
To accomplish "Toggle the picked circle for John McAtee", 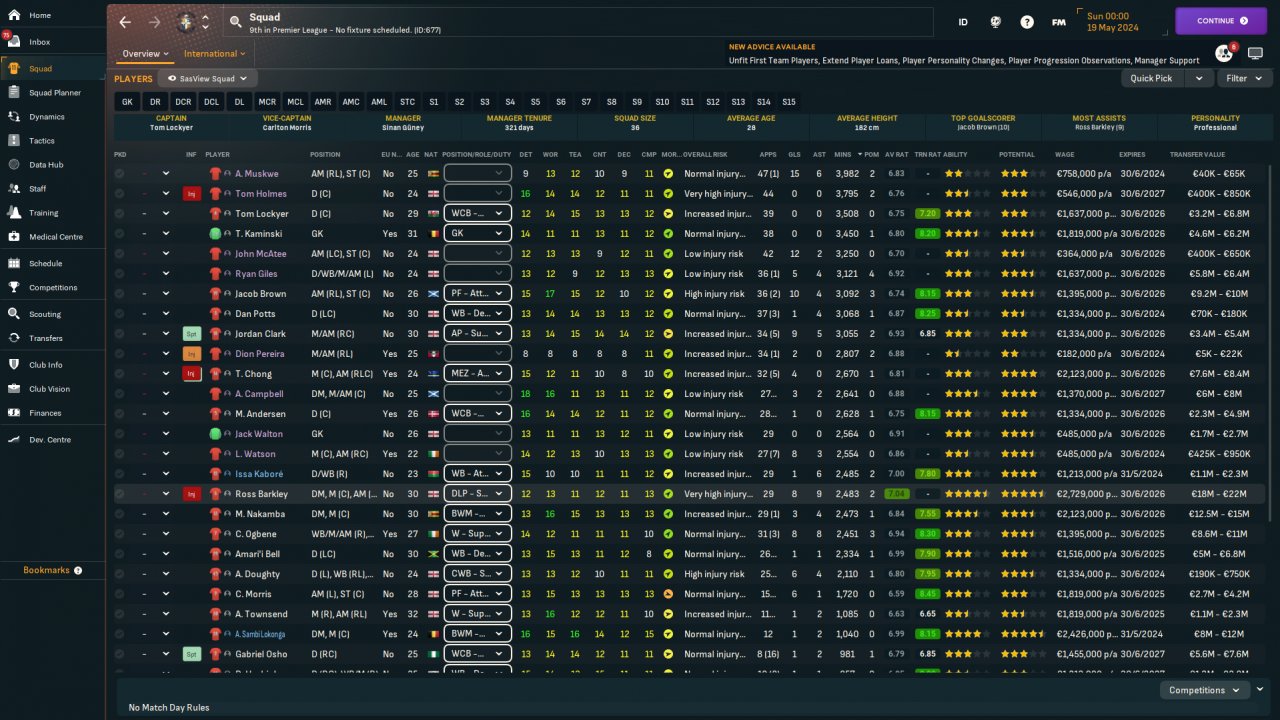I will (120, 254).
